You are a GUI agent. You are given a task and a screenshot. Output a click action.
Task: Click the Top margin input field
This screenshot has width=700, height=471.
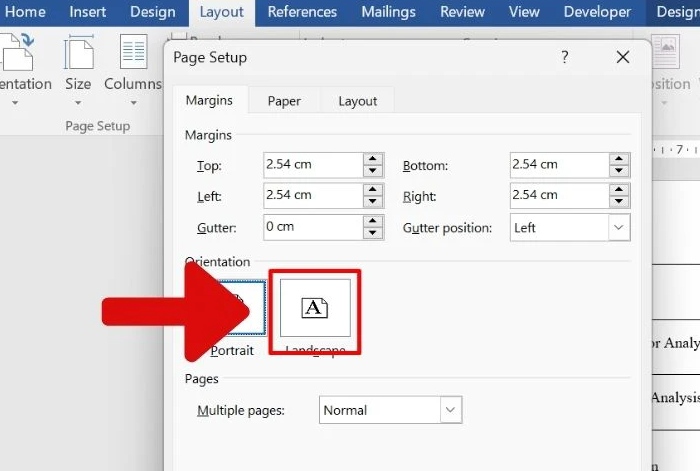[x=313, y=165]
